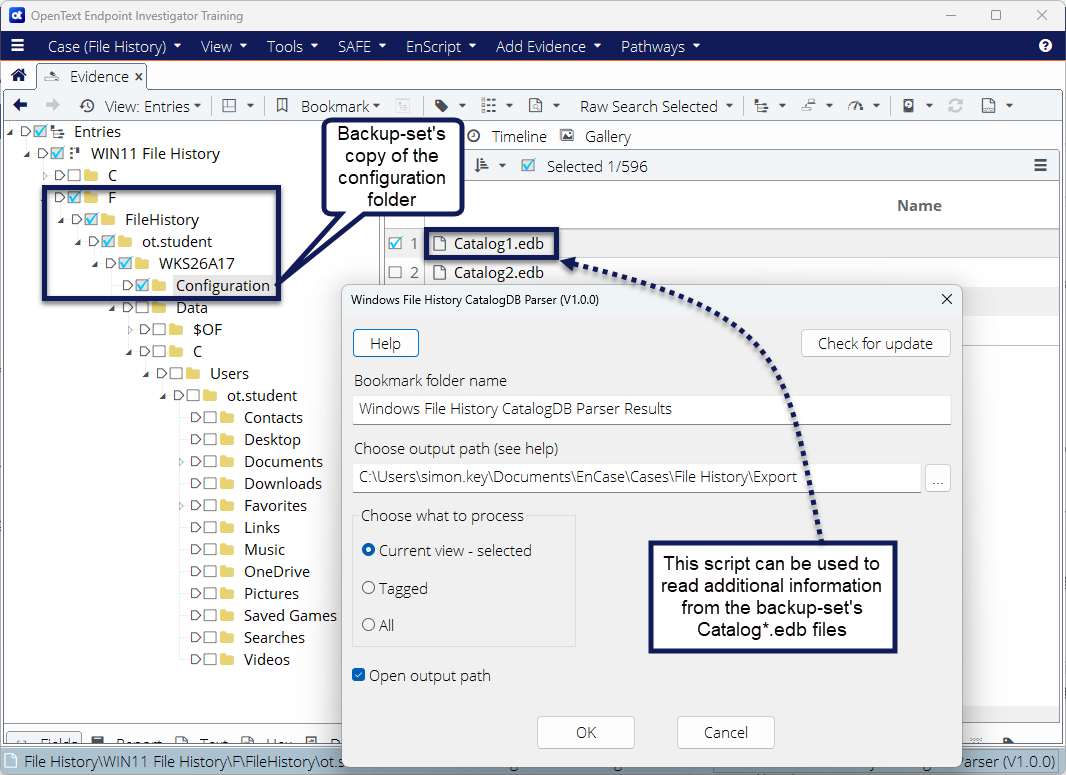Click the tree structure toolbar icon
Viewport: 1066px width, 775px height.
click(x=761, y=106)
